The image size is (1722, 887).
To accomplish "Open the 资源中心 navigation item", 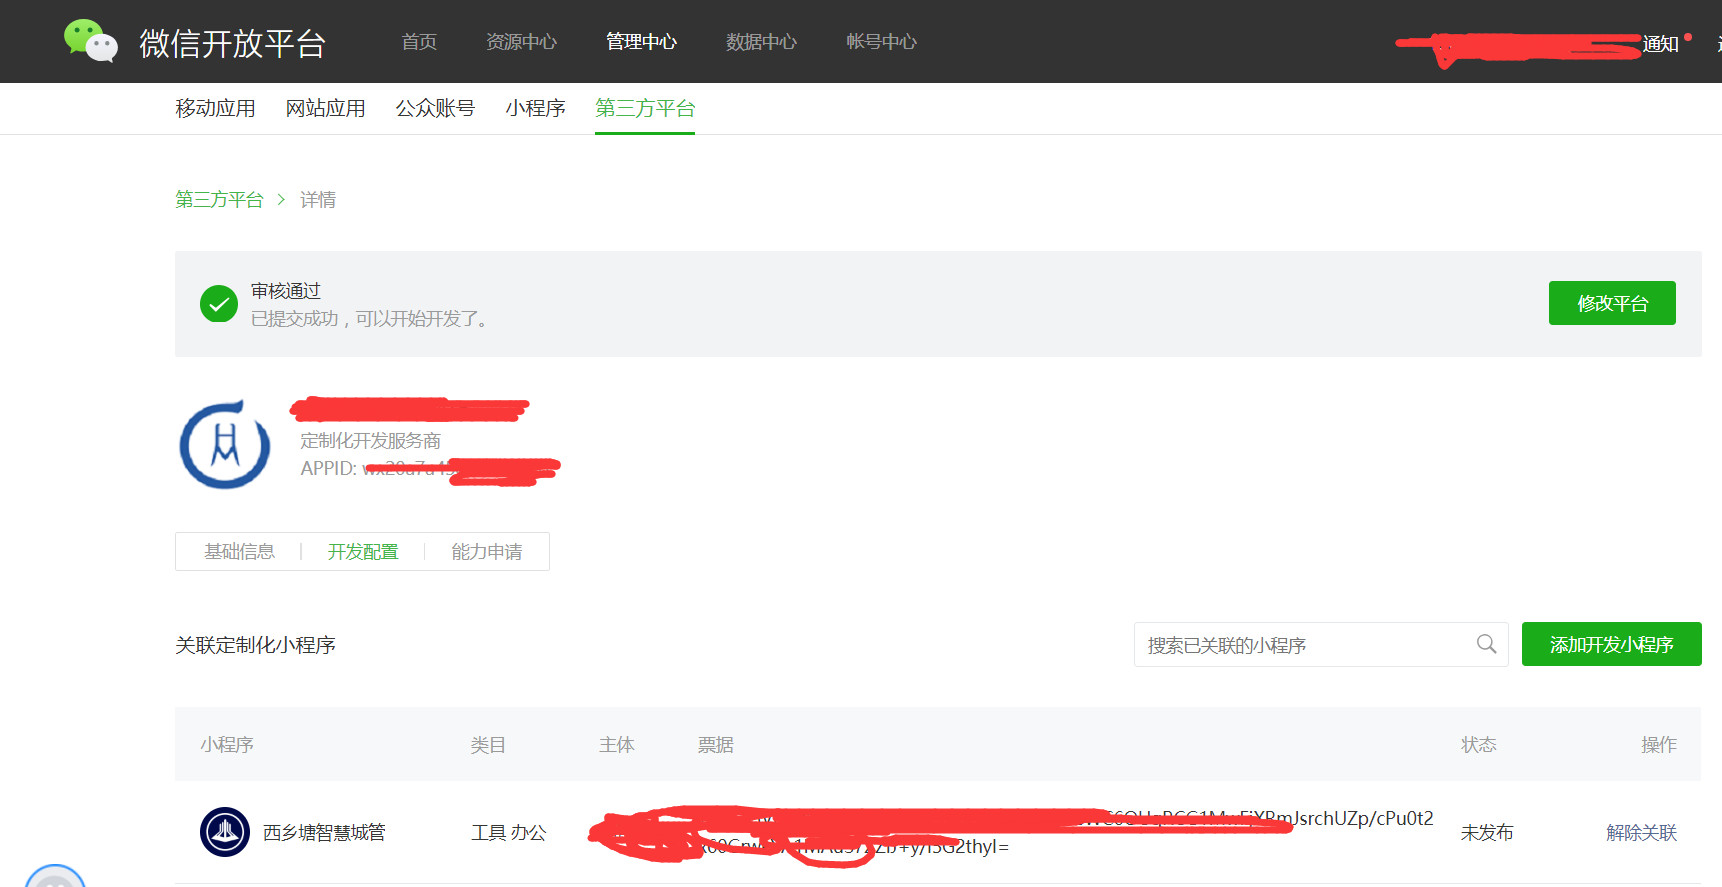I will click(521, 42).
